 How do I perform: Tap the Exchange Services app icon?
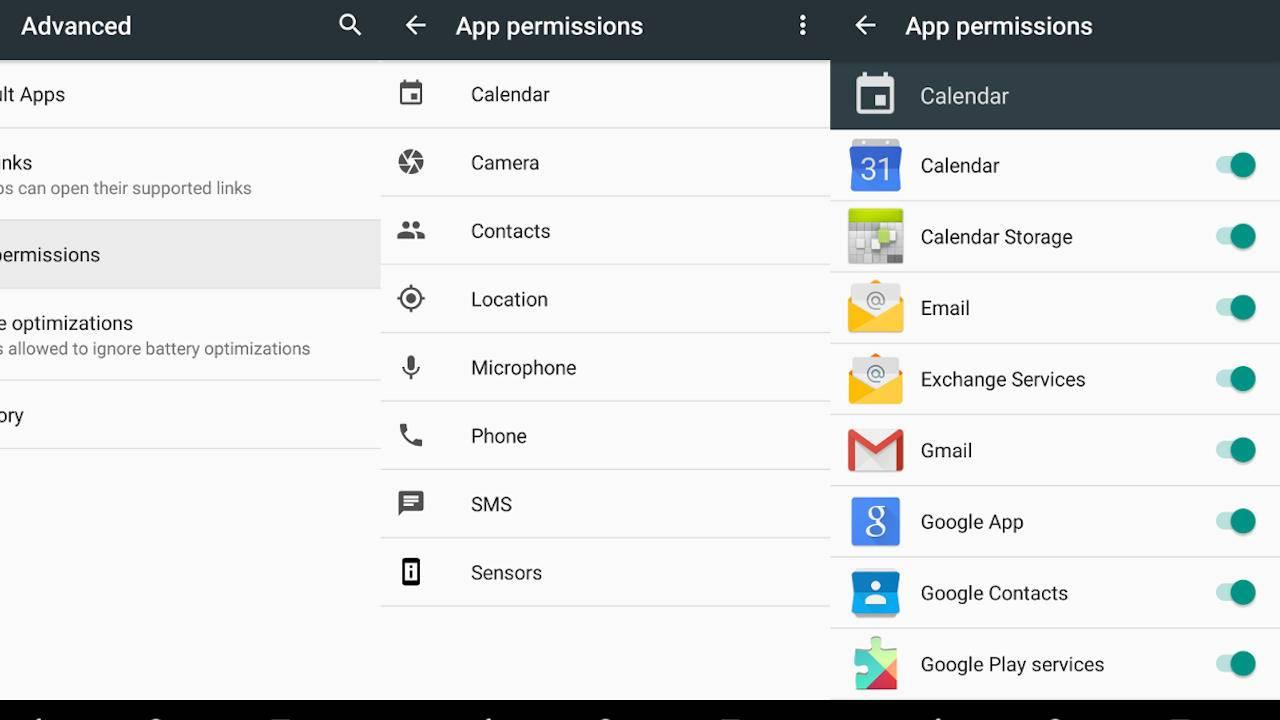[875, 379]
